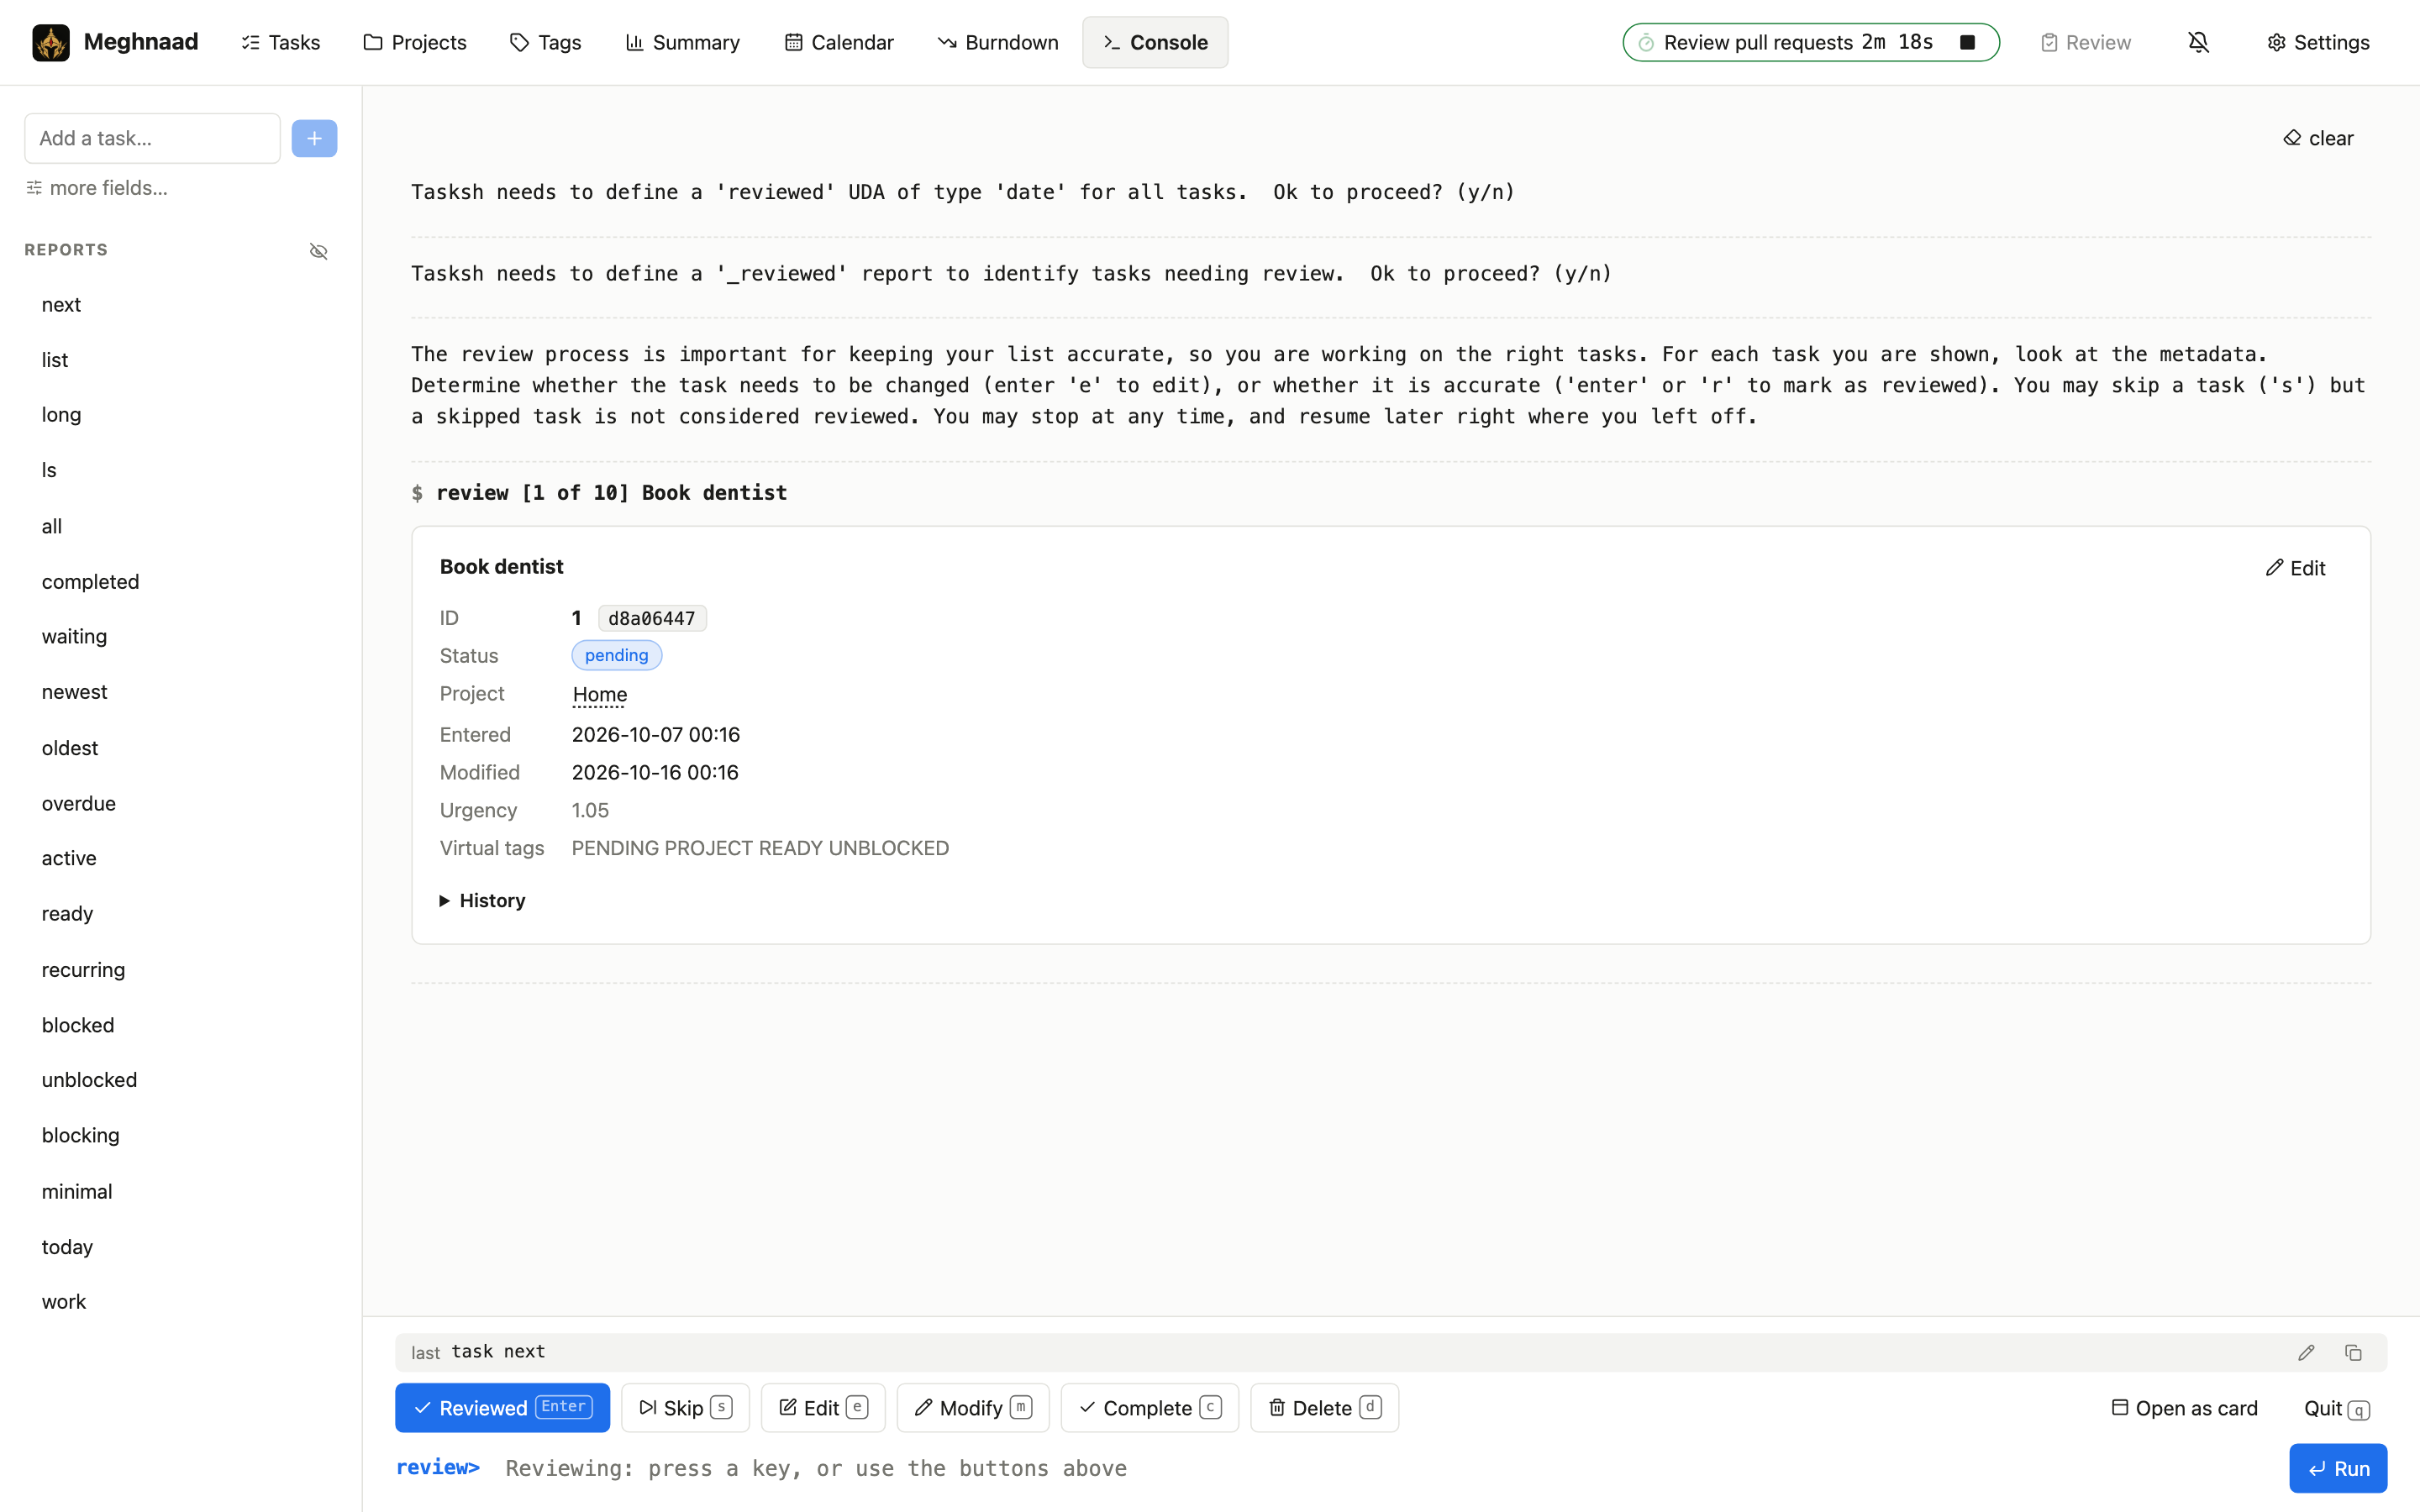Open Settings
The height and width of the screenshot is (1512, 2420).
(2318, 42)
